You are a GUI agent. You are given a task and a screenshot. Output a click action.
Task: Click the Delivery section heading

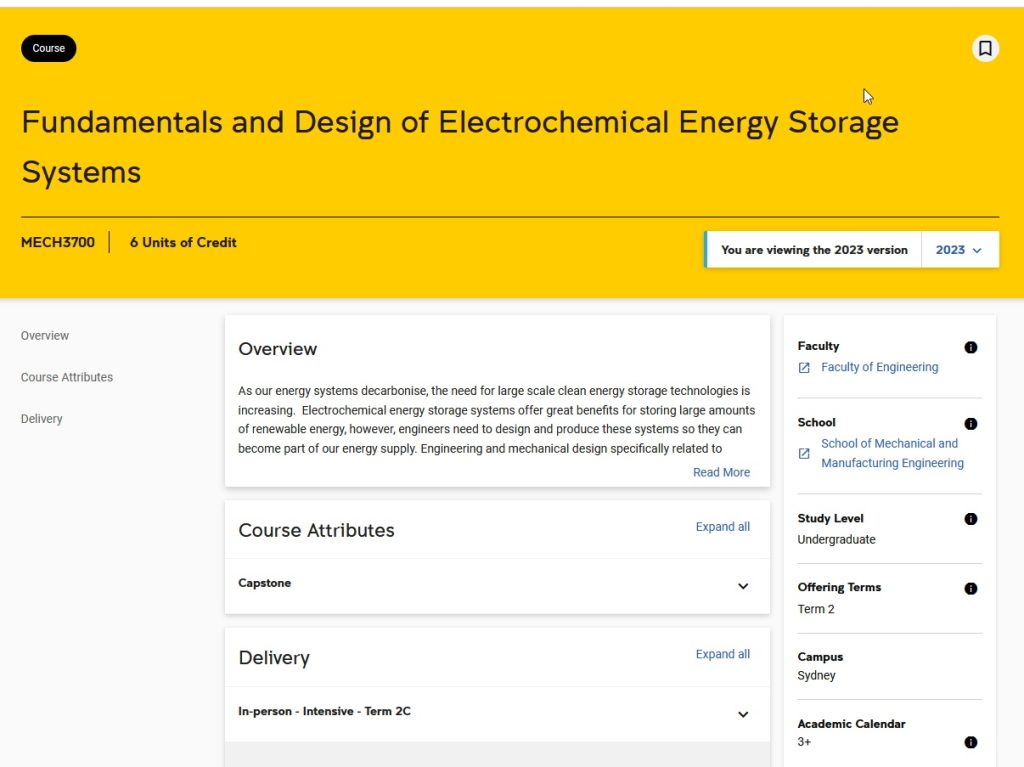(274, 658)
